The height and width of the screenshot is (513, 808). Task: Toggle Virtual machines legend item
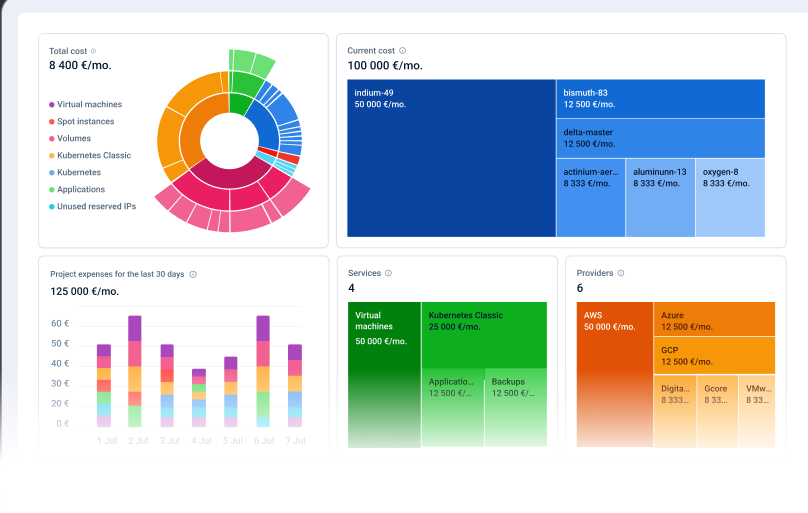coord(89,104)
